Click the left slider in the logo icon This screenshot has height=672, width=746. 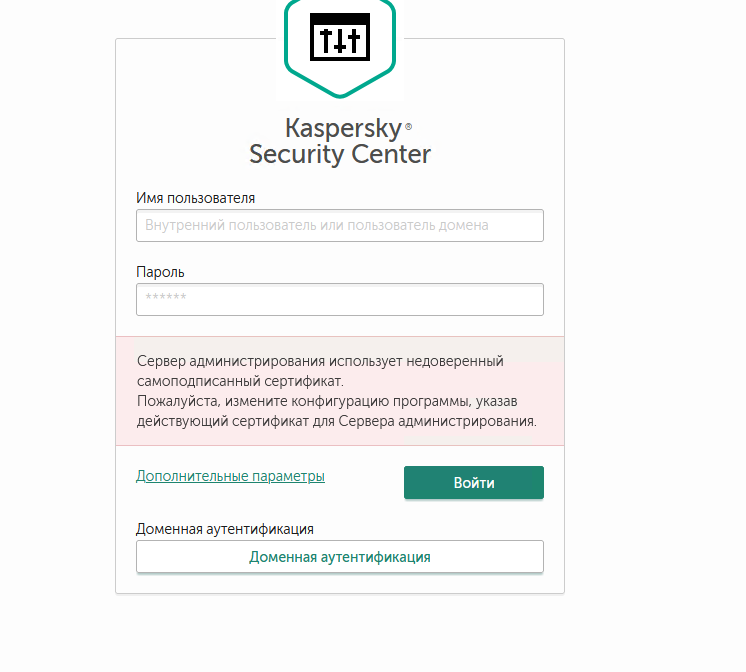point(325,40)
